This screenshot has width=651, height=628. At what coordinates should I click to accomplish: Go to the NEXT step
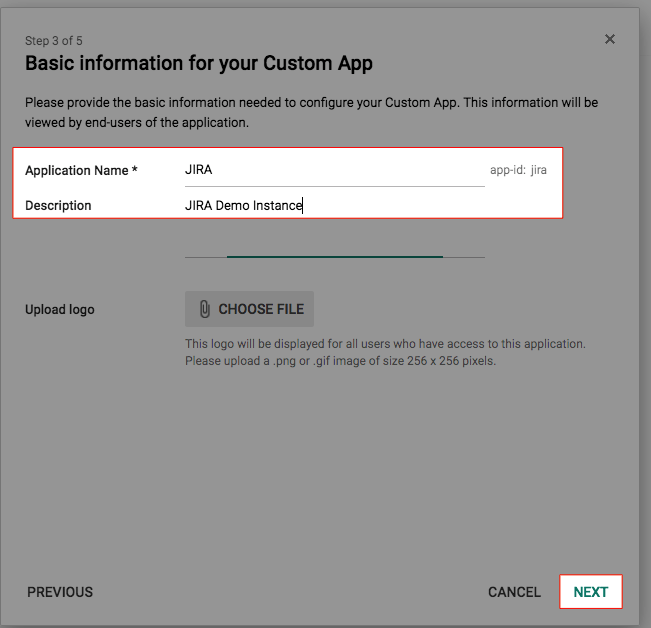click(590, 592)
